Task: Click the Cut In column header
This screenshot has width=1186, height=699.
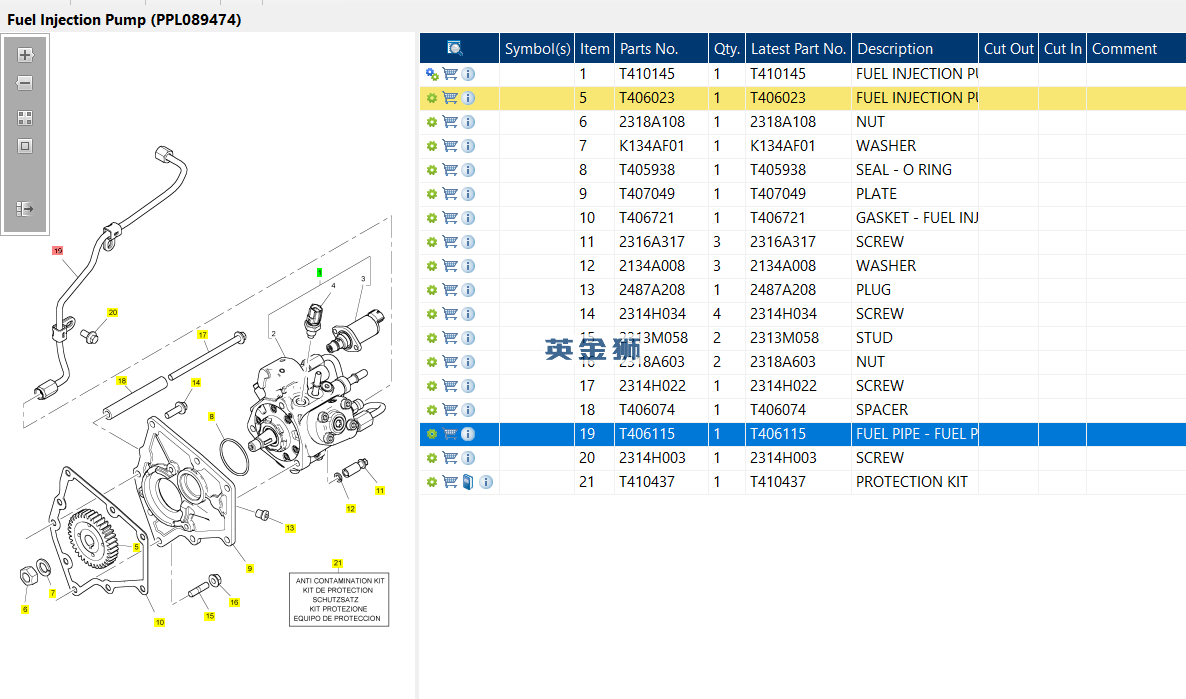Action: (1063, 48)
